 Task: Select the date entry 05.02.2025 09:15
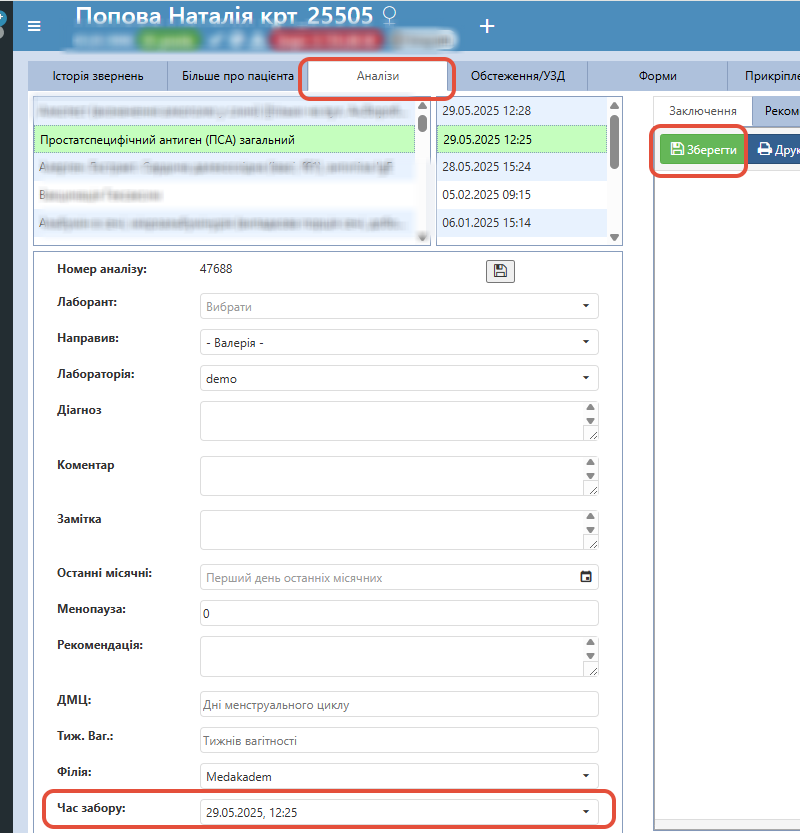tap(522, 194)
